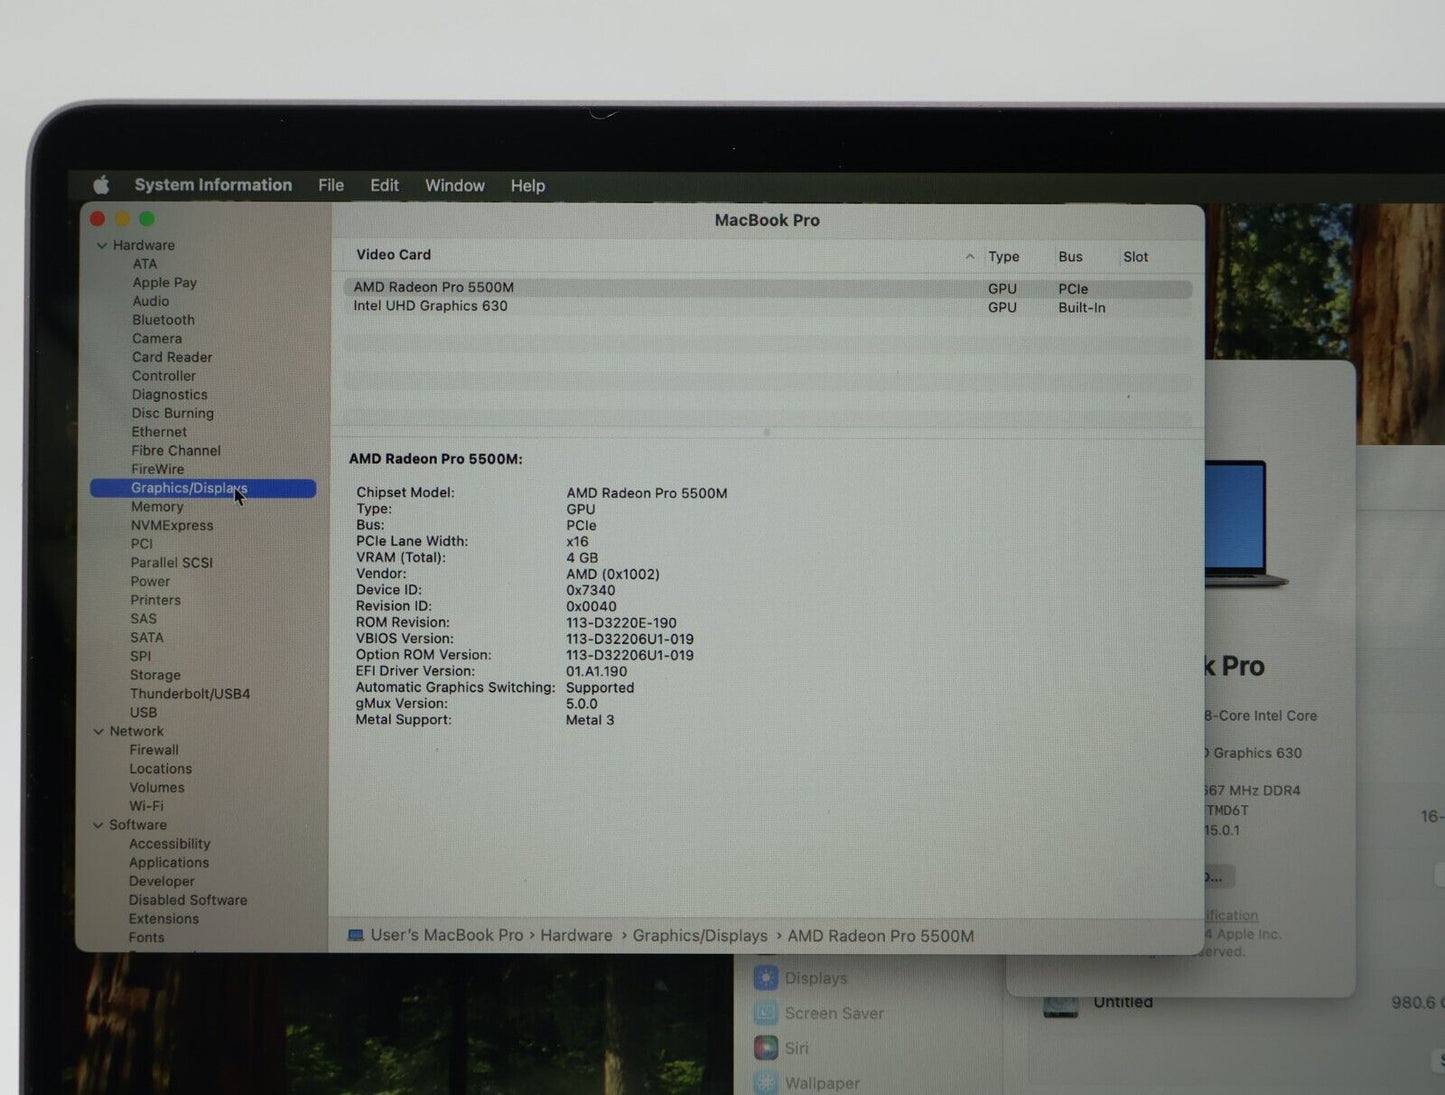Image resolution: width=1445 pixels, height=1095 pixels.
Task: Select Firewall under Network
Action: pos(154,750)
